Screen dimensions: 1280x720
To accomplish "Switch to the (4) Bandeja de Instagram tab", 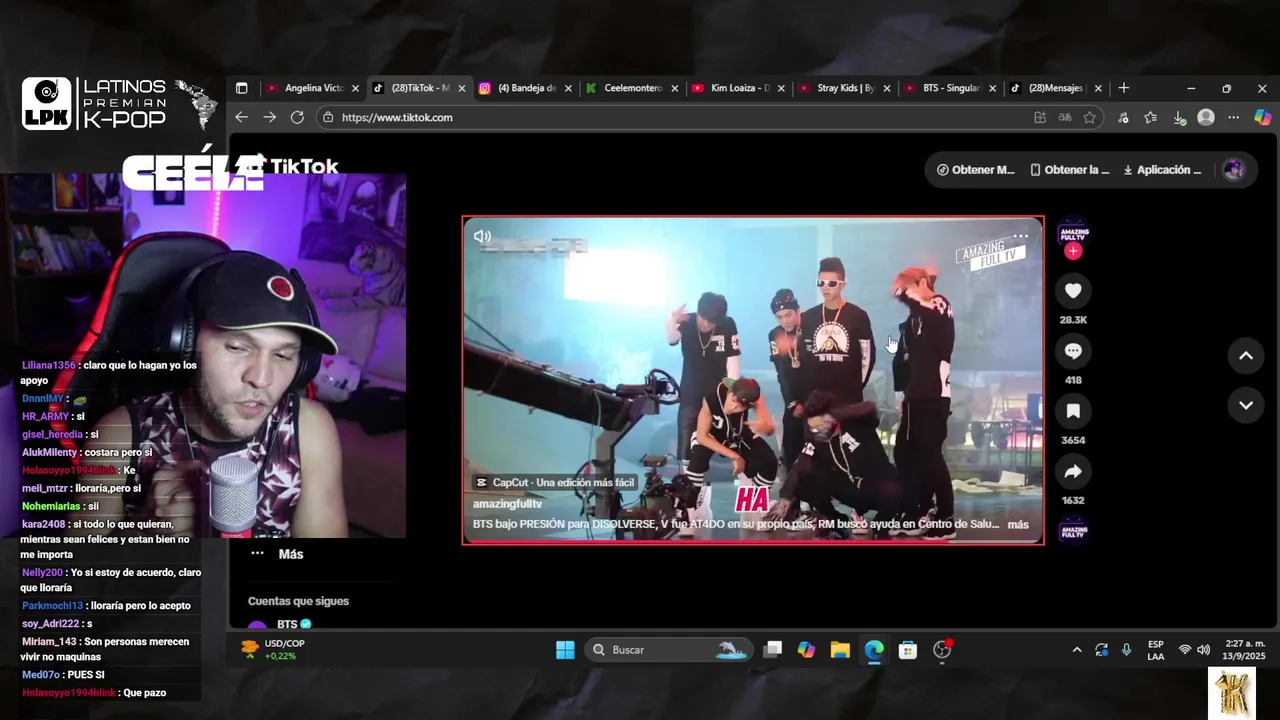I will [526, 88].
